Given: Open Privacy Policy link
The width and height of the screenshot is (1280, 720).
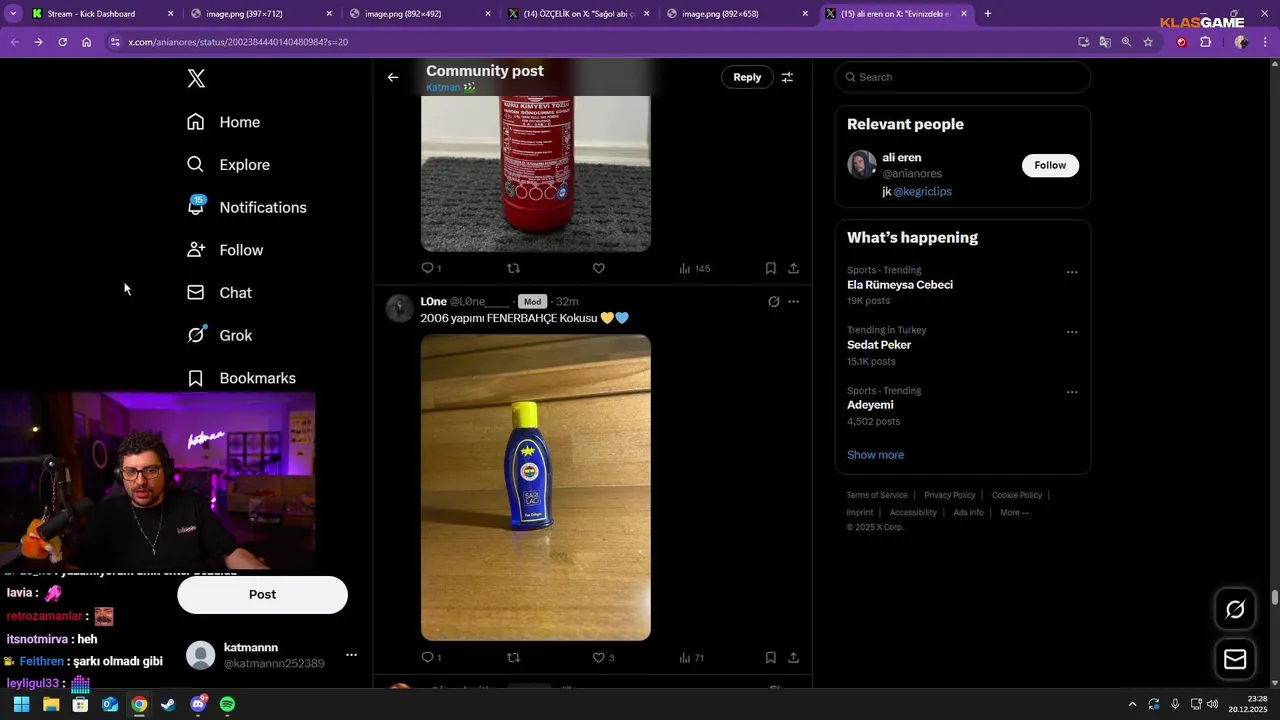Looking at the screenshot, I should click(949, 495).
